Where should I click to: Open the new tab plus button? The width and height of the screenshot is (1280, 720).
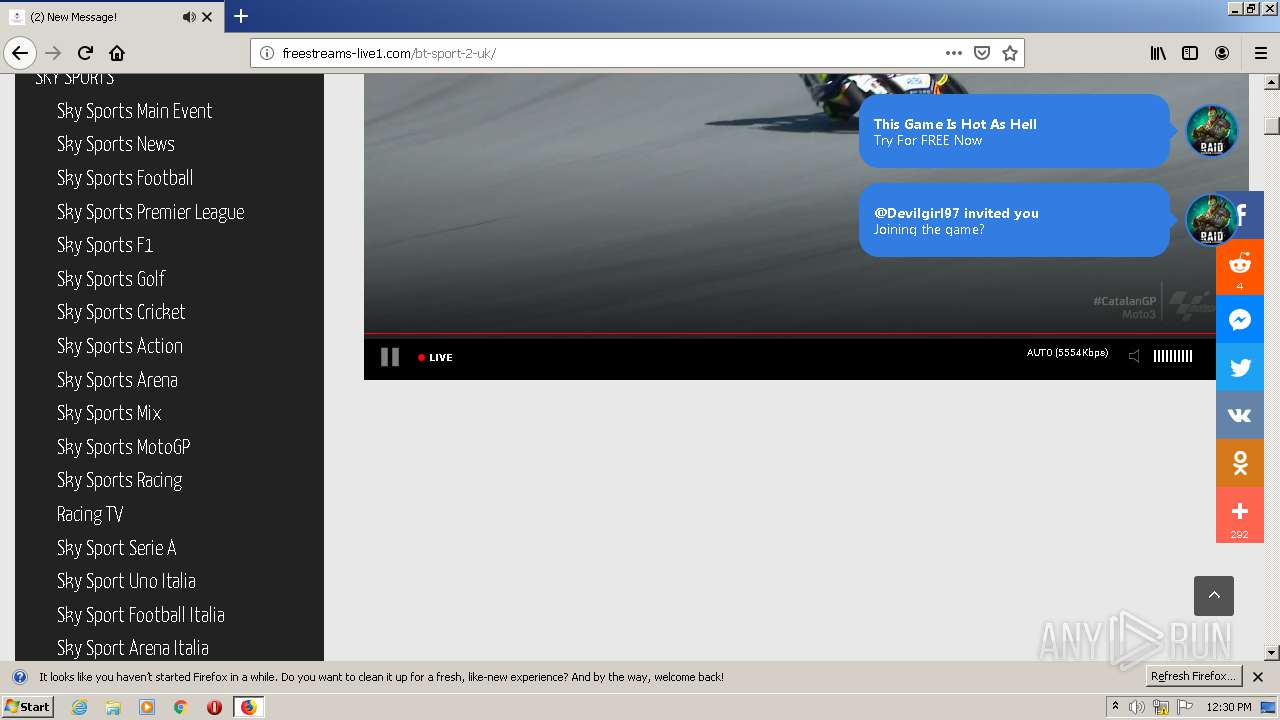pos(241,16)
